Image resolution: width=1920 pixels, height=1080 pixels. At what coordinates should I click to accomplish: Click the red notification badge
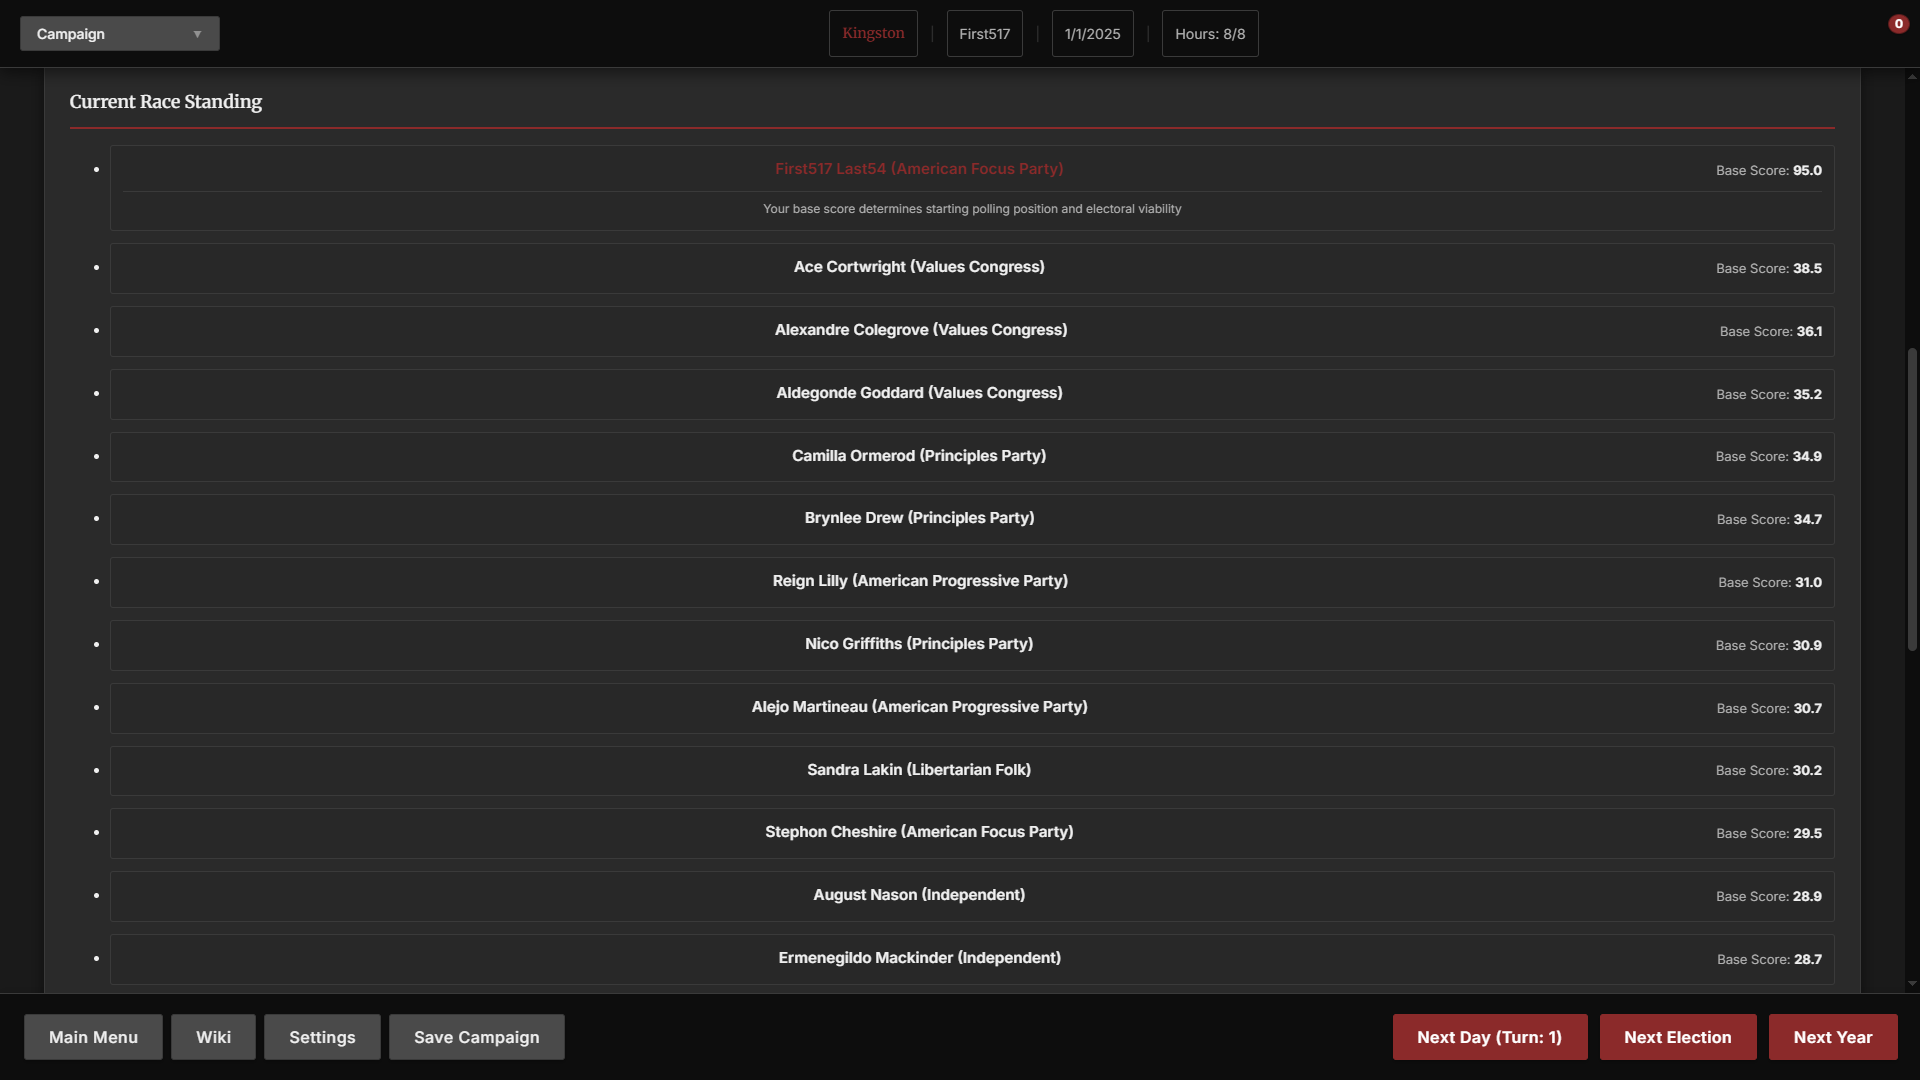click(1898, 24)
